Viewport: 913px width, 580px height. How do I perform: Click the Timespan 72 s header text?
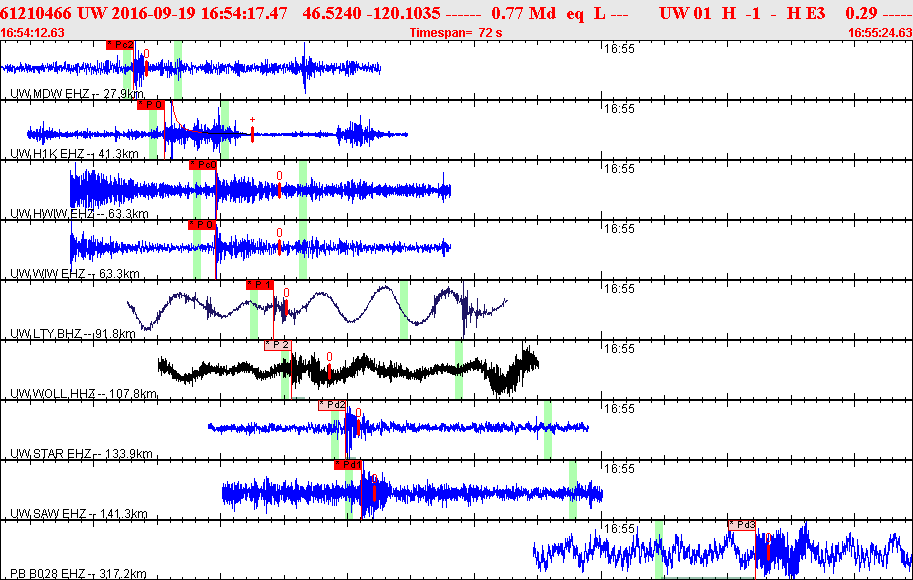pyautogui.click(x=456, y=33)
